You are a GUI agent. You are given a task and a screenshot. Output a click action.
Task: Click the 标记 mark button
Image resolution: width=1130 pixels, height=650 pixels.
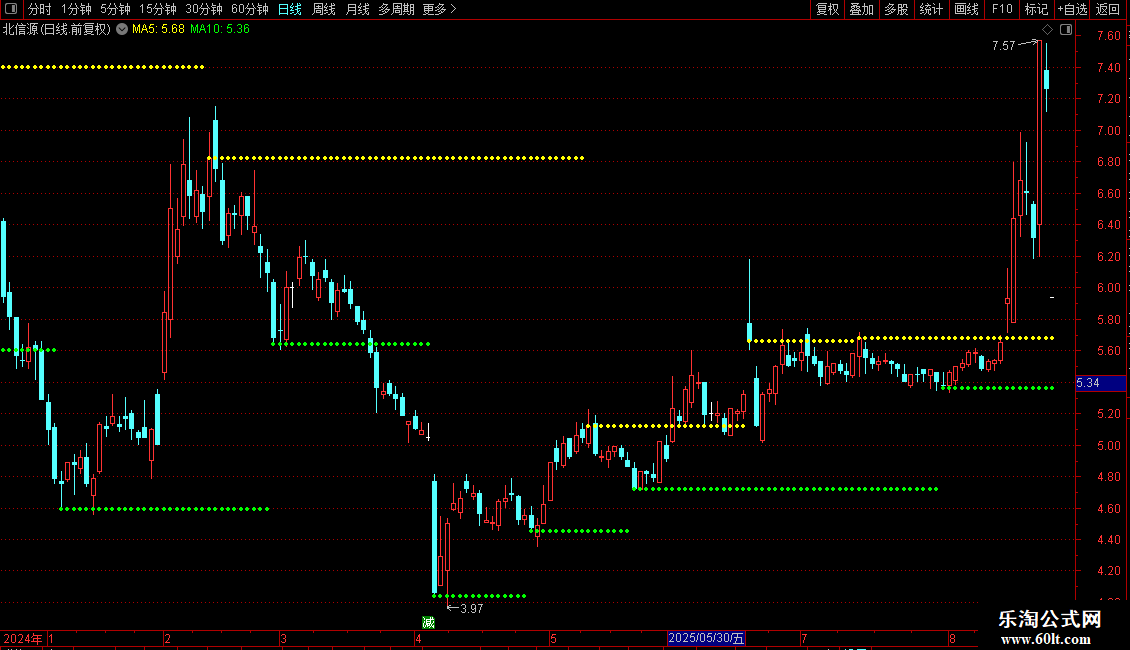click(x=1036, y=9)
